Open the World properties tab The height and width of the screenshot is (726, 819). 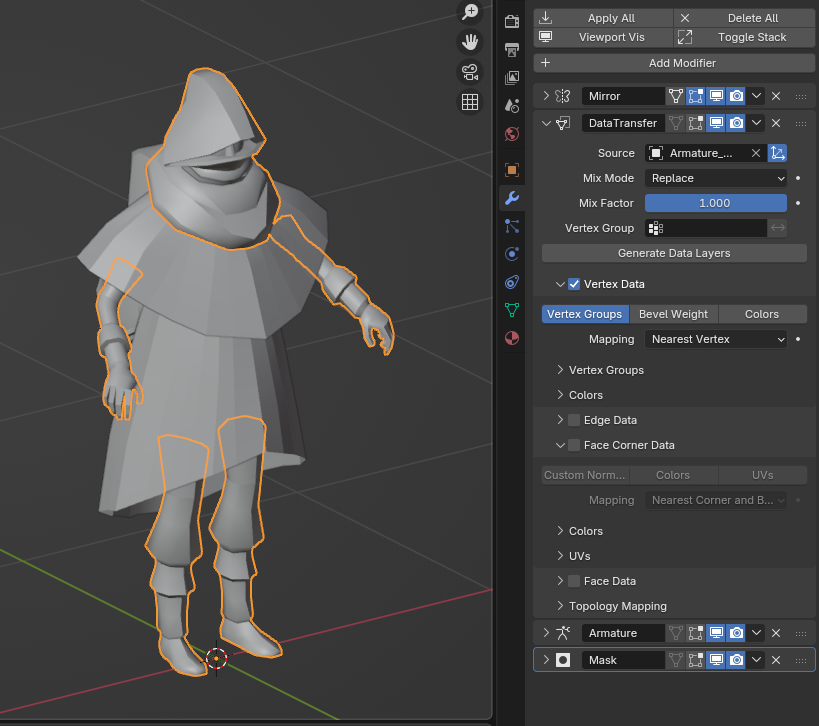pyautogui.click(x=512, y=134)
